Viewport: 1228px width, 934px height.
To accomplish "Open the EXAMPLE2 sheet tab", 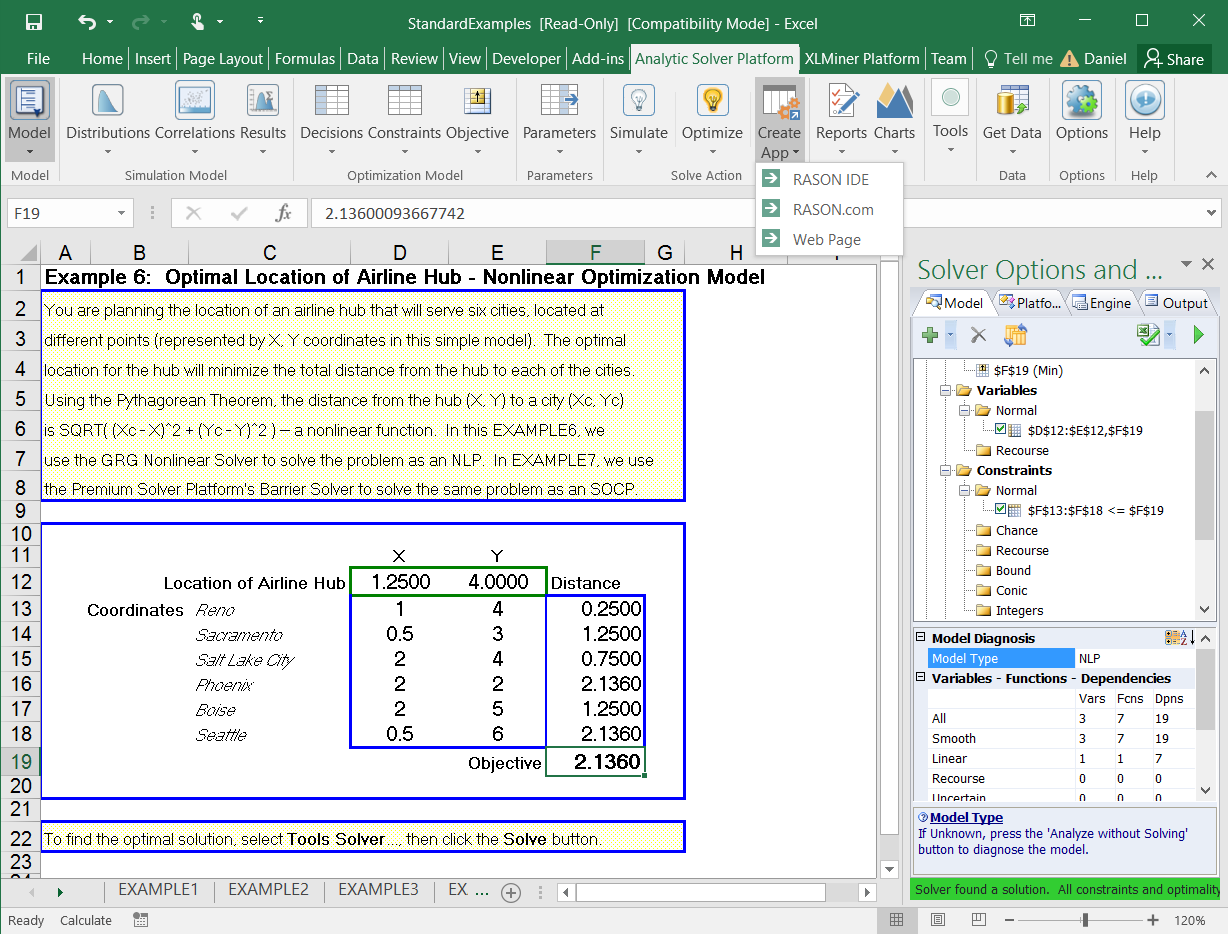I will coord(268,889).
